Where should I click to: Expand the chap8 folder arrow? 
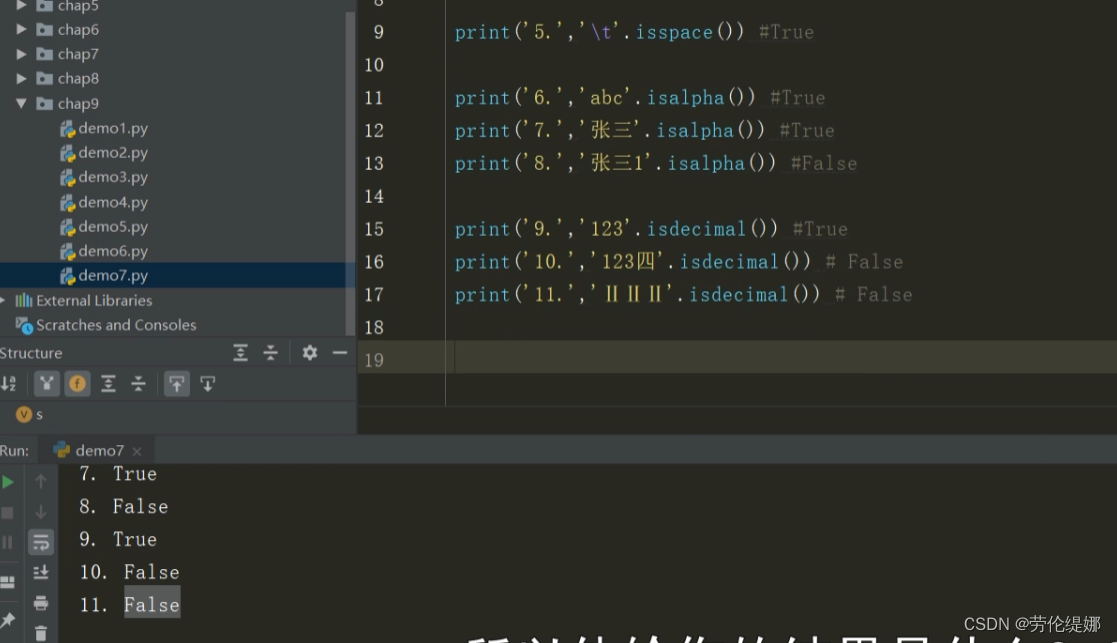tap(21, 78)
